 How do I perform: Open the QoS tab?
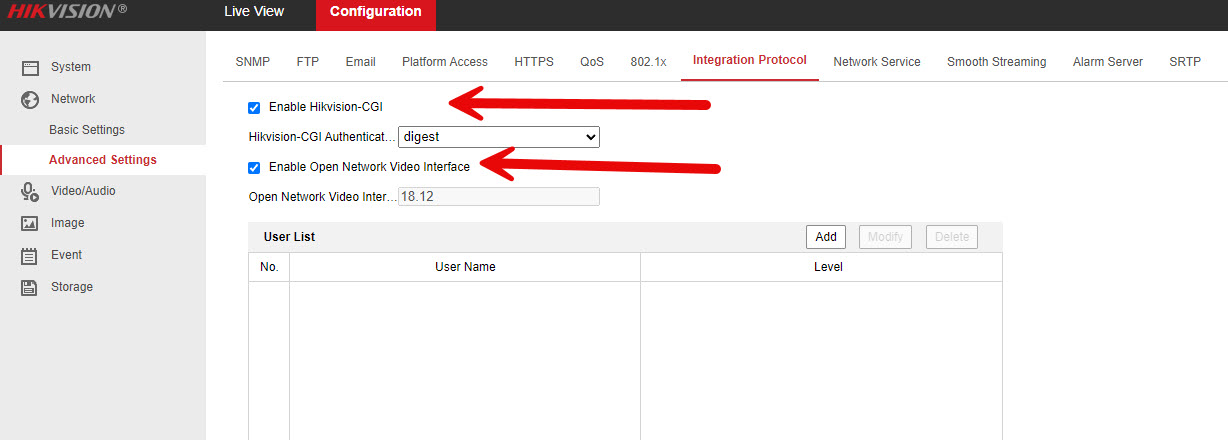tap(592, 62)
